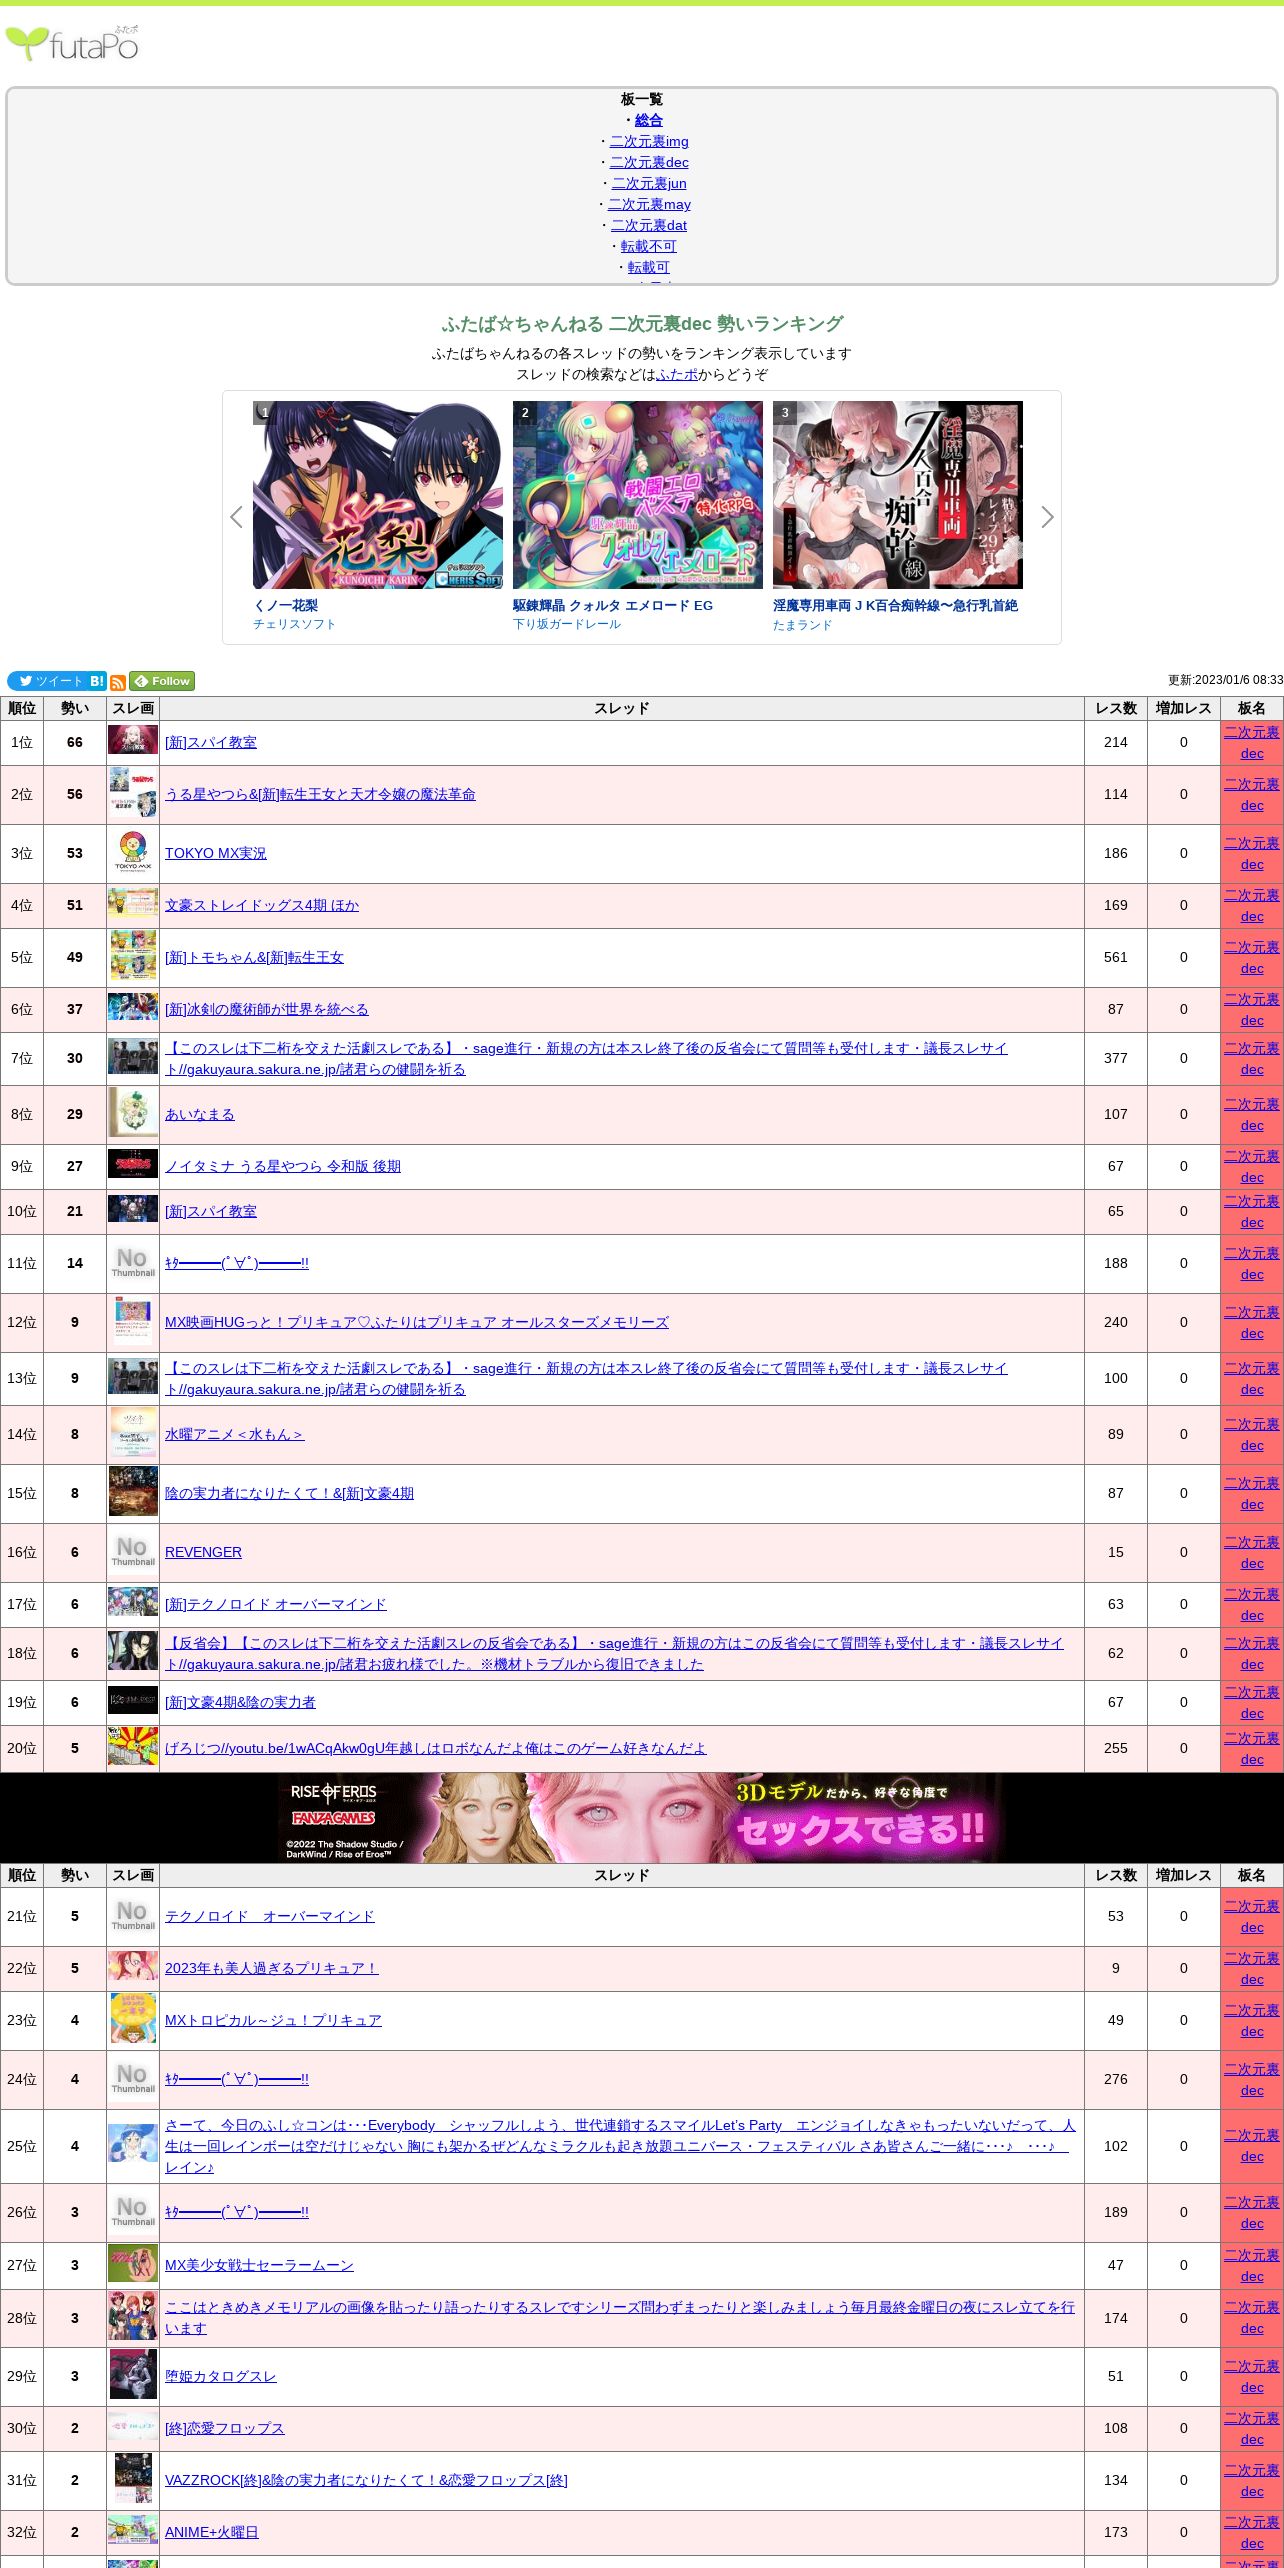Open the 二次元裏may board

pos(649,204)
